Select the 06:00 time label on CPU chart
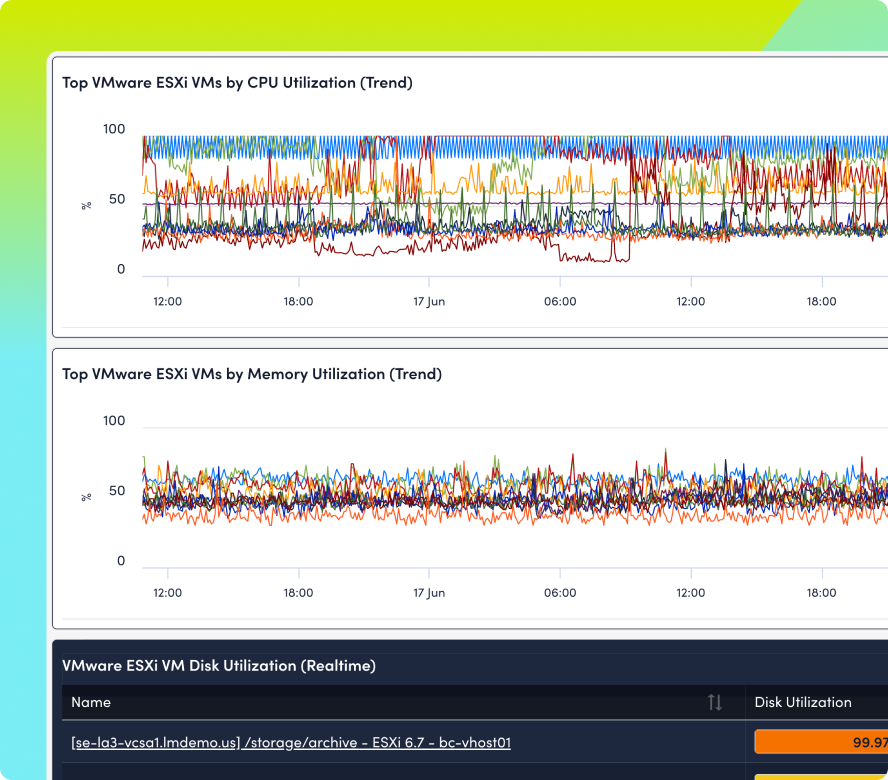The image size is (888, 780). [x=560, y=301]
